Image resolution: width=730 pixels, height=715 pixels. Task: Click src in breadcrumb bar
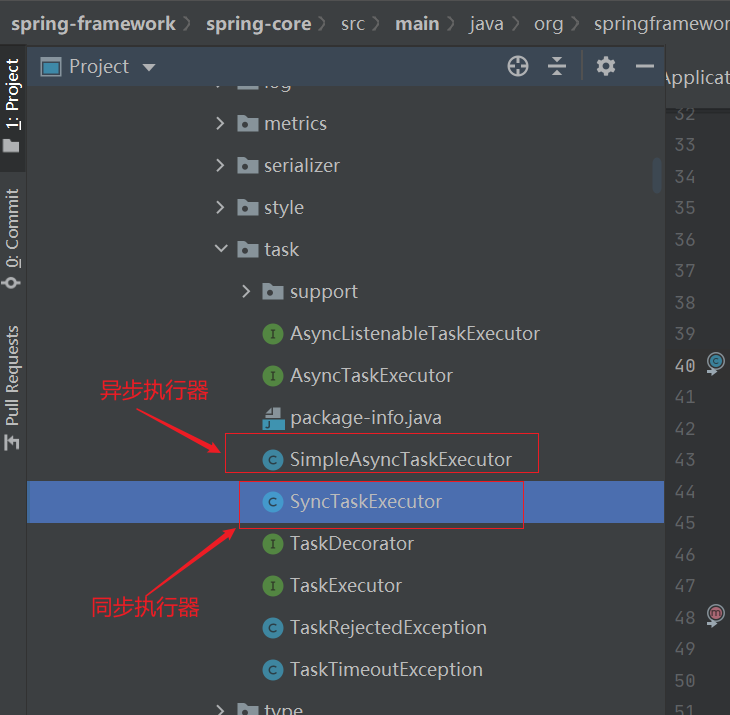click(353, 24)
